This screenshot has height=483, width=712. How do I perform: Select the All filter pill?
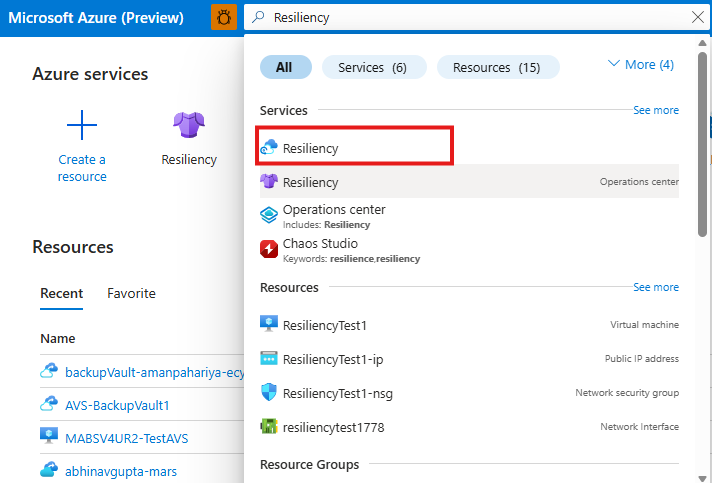285,67
